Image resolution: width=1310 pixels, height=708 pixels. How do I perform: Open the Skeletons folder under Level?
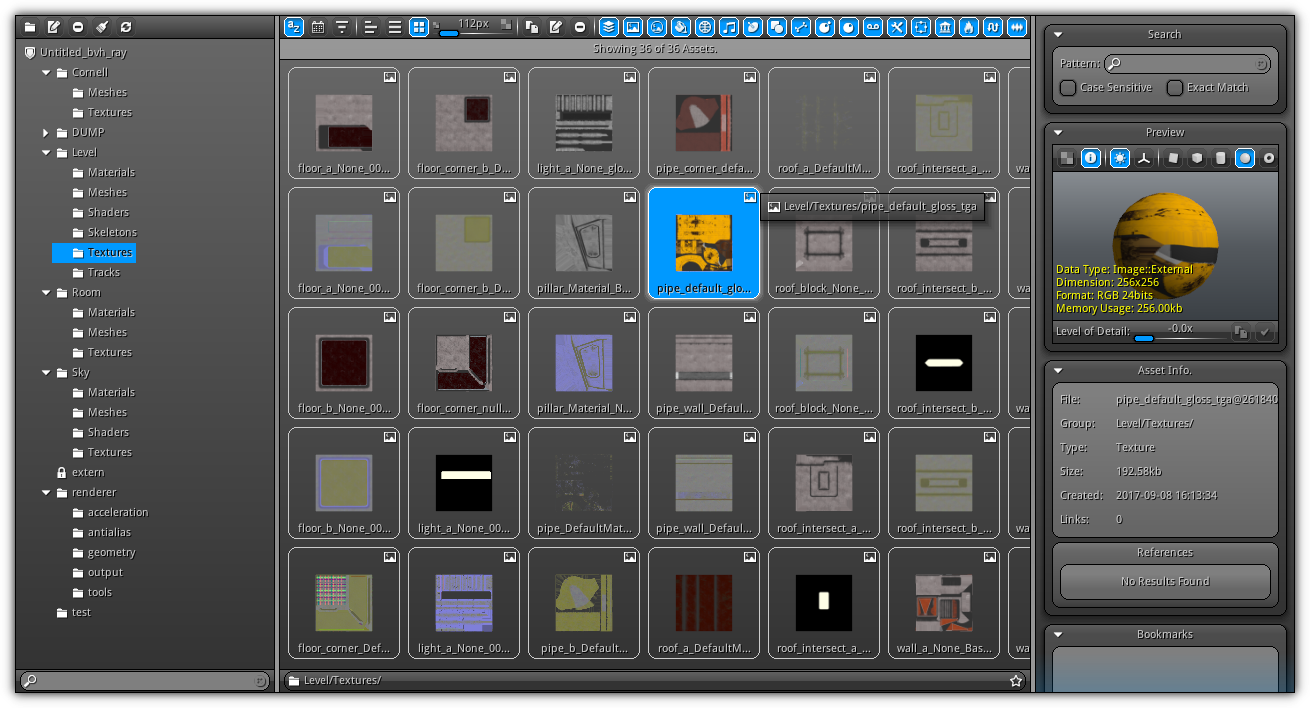pyautogui.click(x=104, y=232)
